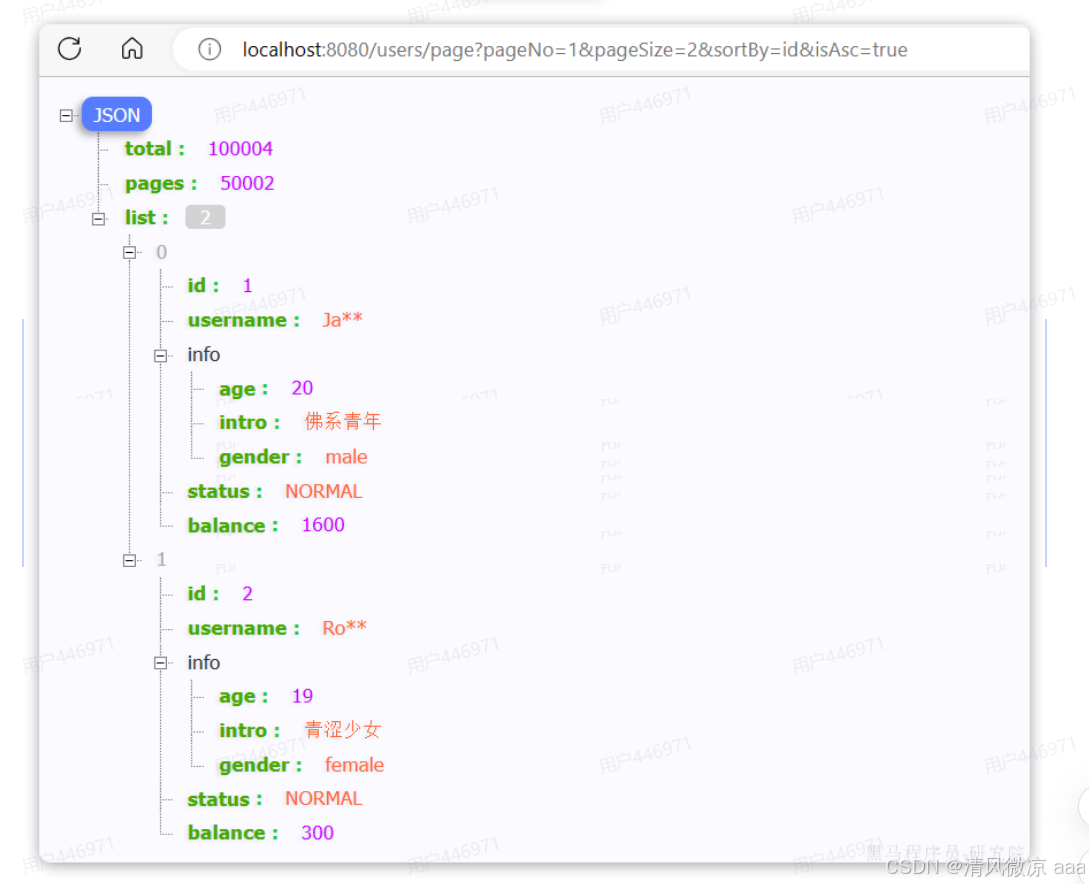The width and height of the screenshot is (1089, 884).
Task: Reload the page with the refresh icon
Action: point(69,49)
